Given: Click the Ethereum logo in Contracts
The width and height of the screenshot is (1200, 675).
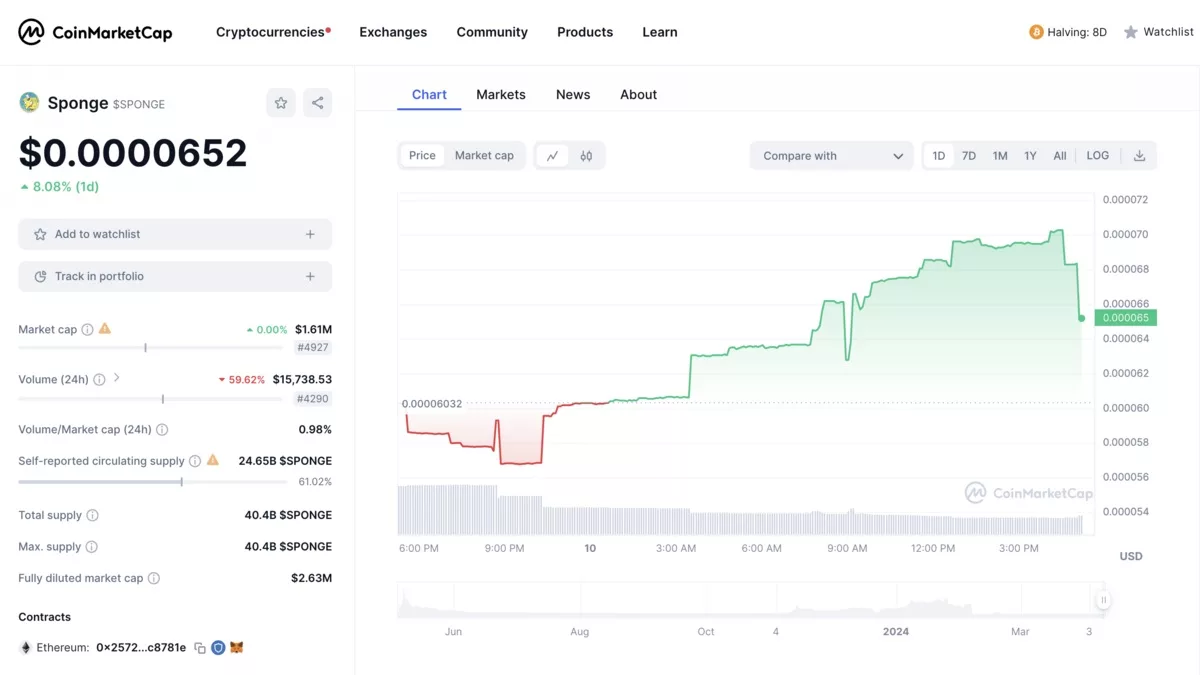Looking at the screenshot, I should pyautogui.click(x=25, y=648).
